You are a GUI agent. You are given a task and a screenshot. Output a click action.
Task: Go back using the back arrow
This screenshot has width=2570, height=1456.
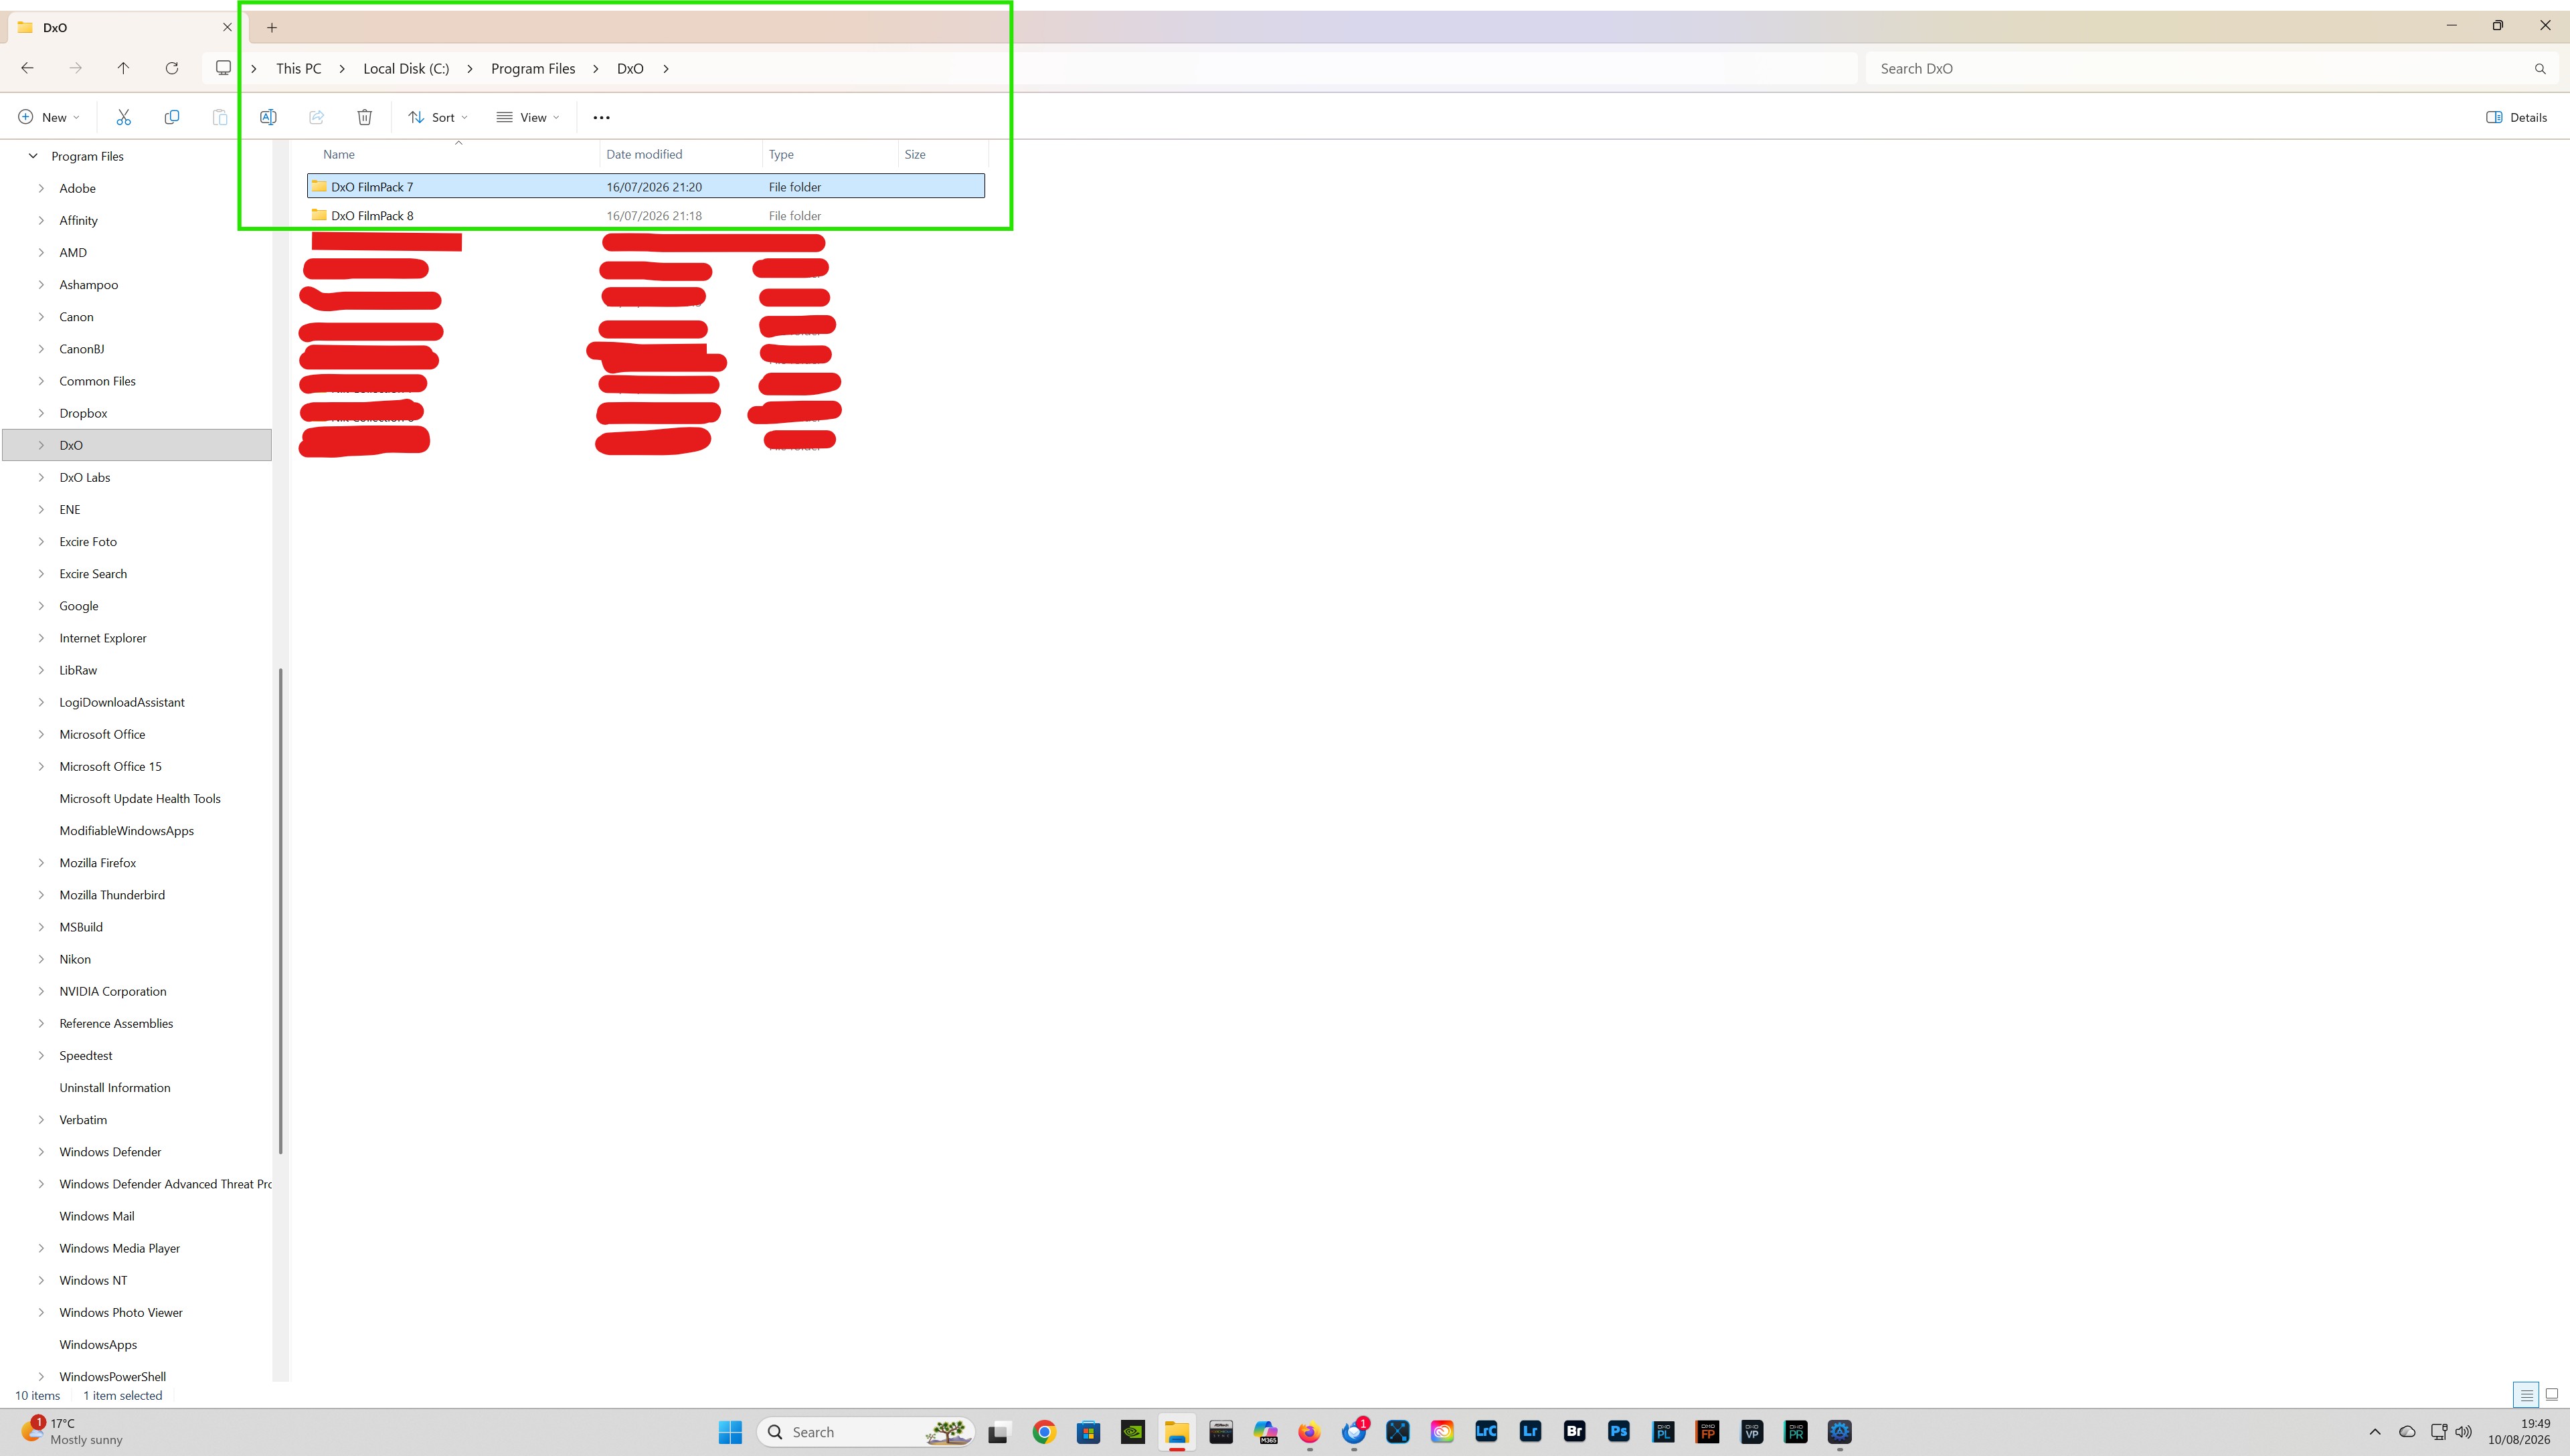point(28,68)
